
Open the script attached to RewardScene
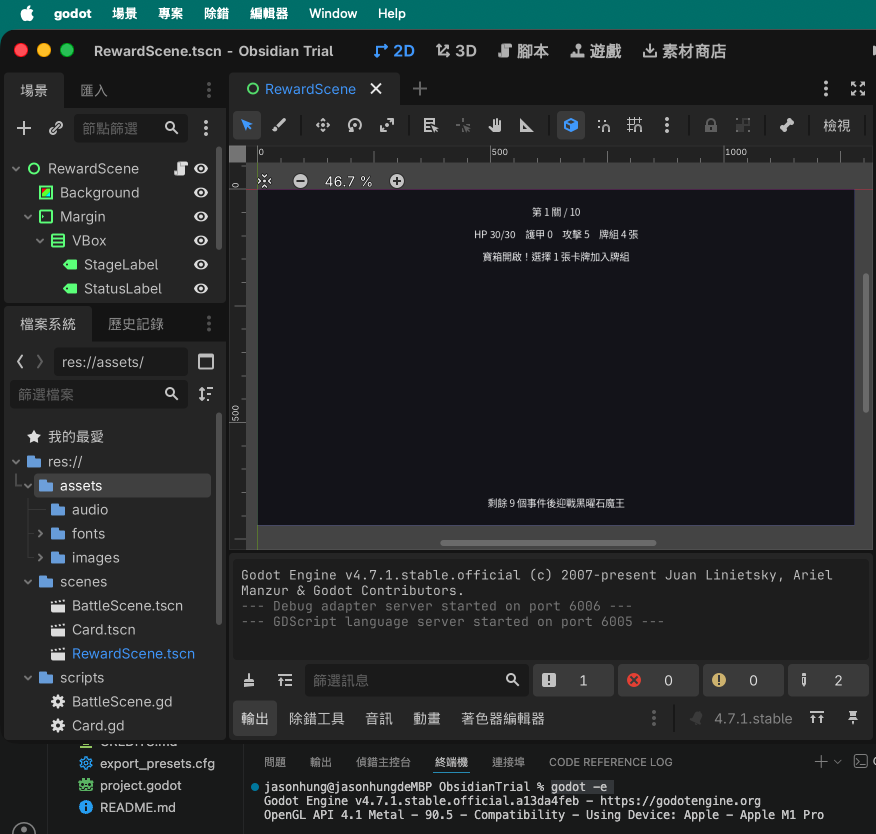tap(180, 168)
